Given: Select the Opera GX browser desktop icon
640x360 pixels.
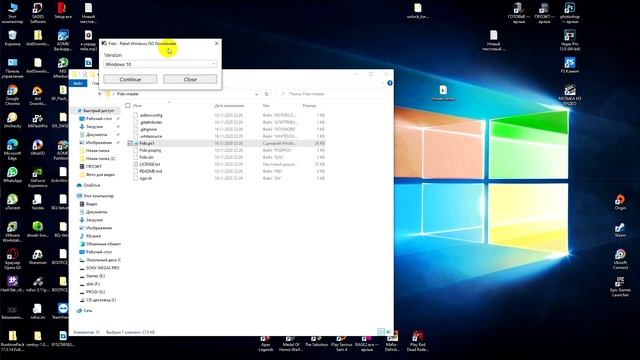Looking at the screenshot, I should coord(12,259).
